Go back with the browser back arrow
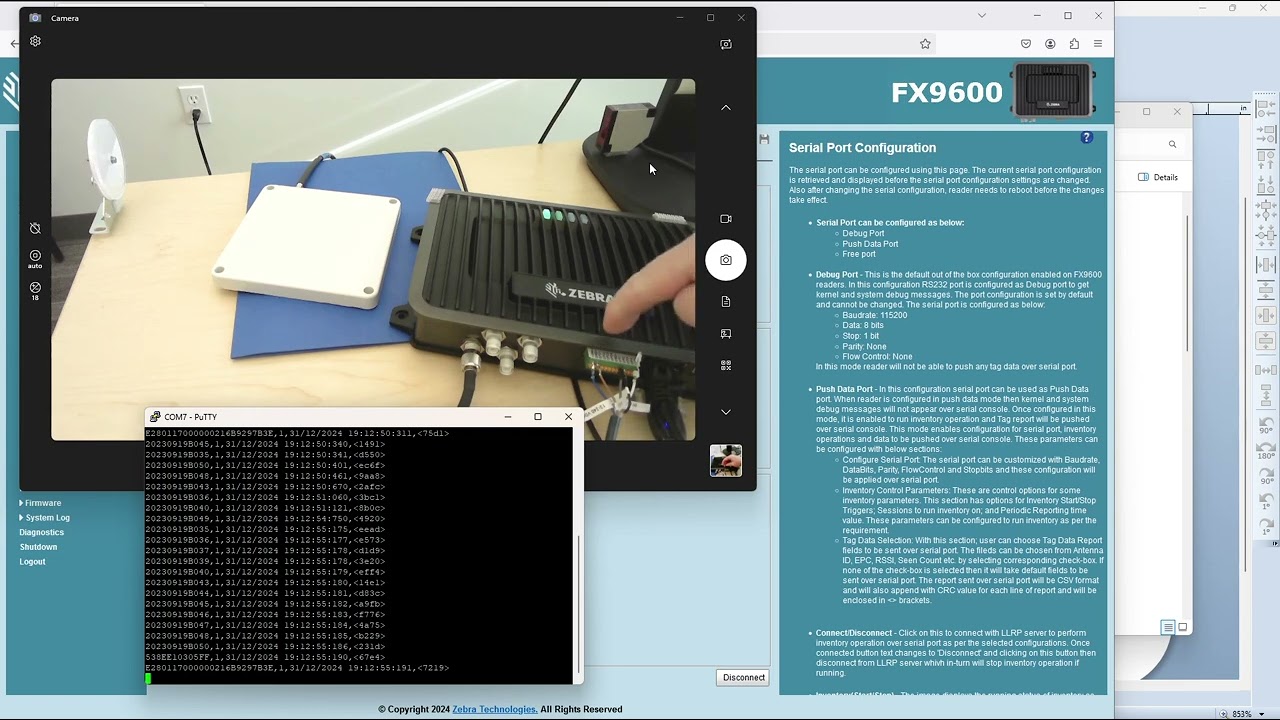 point(14,44)
